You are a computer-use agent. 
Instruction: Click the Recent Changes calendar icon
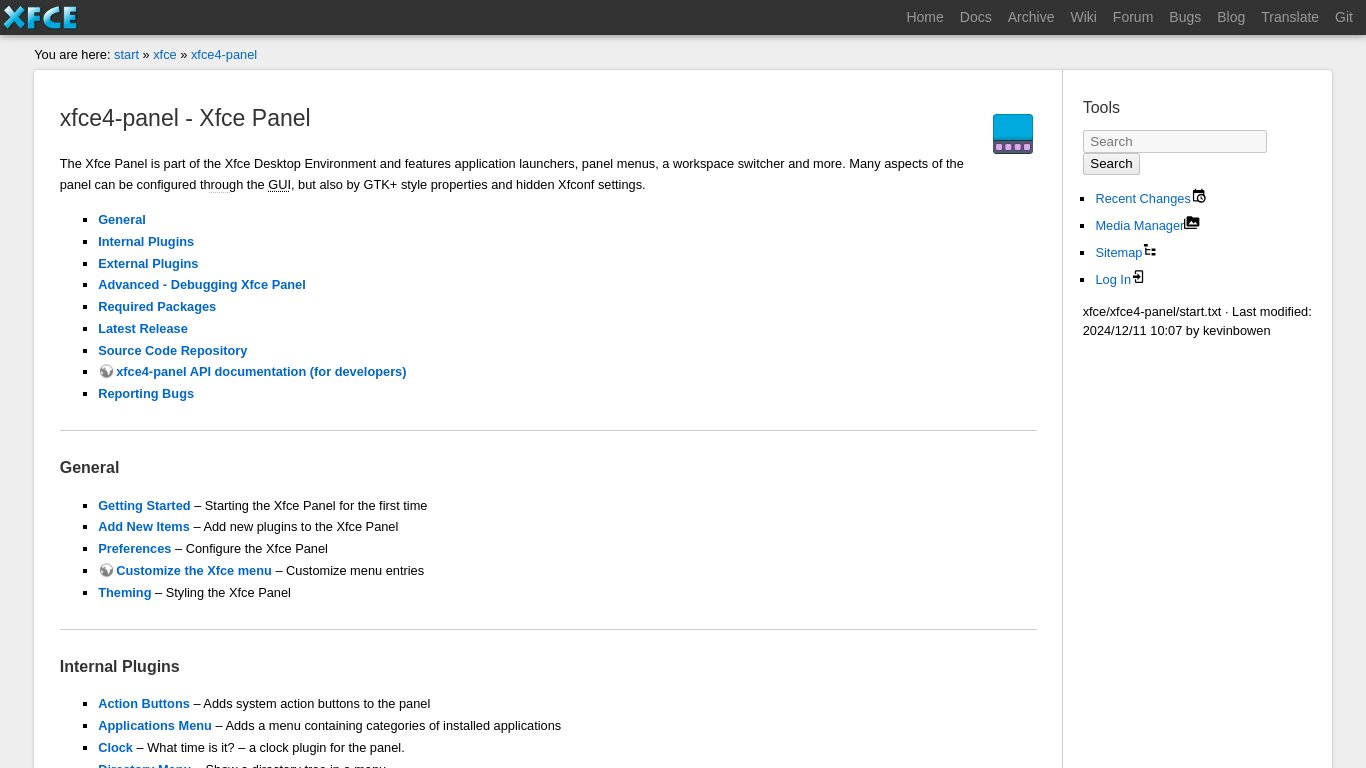[1199, 196]
